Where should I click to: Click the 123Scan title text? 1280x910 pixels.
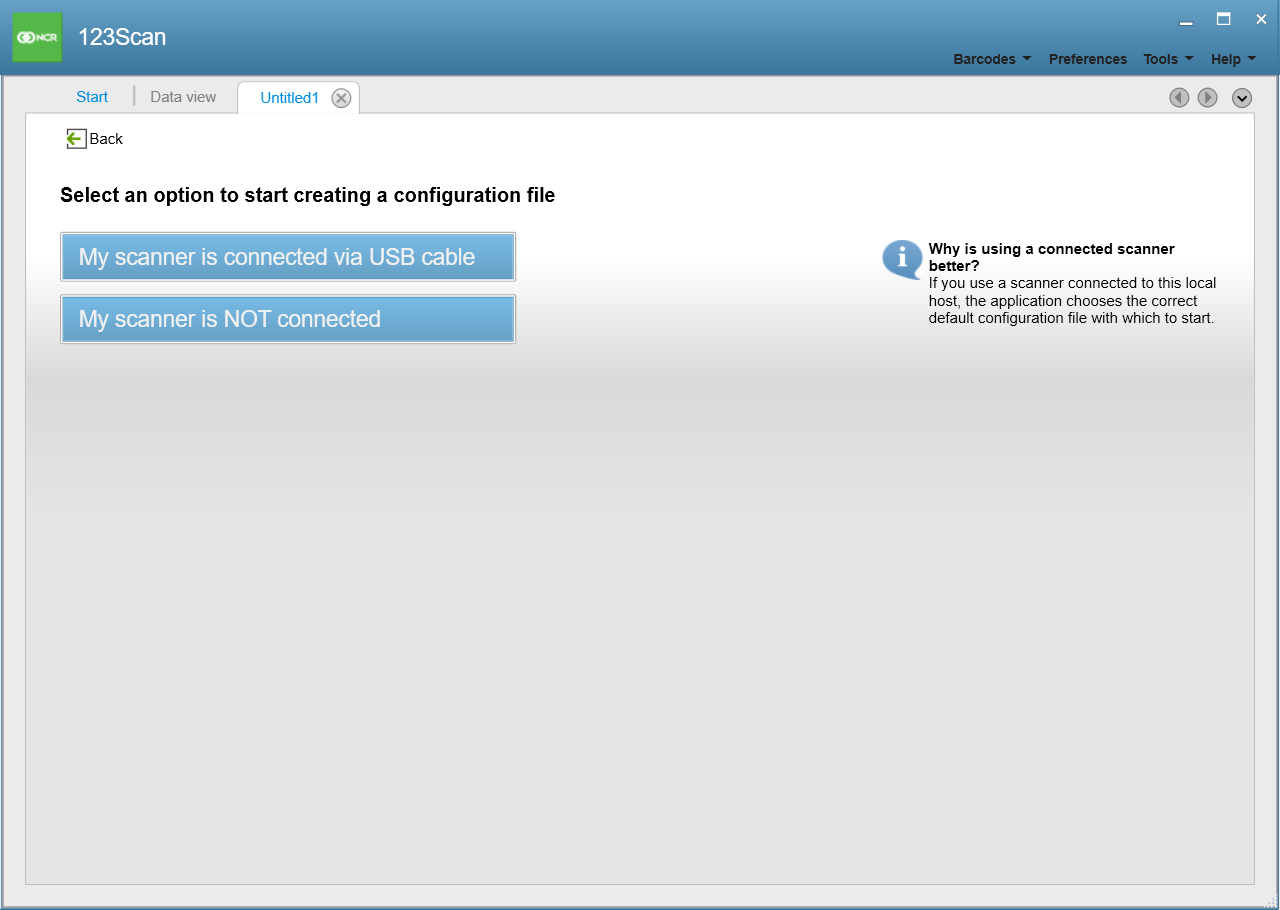pos(122,38)
